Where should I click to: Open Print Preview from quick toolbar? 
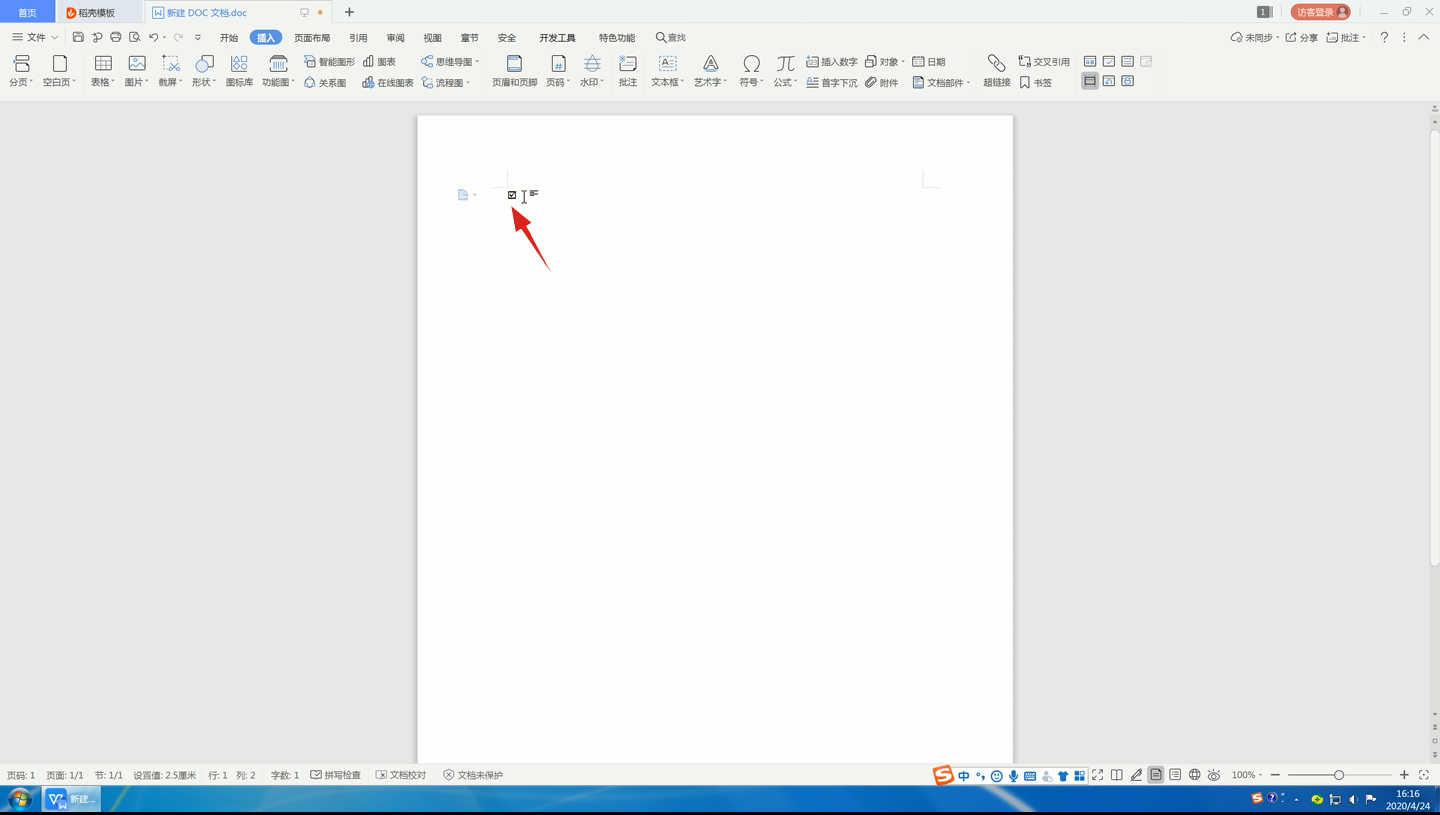[x=135, y=37]
